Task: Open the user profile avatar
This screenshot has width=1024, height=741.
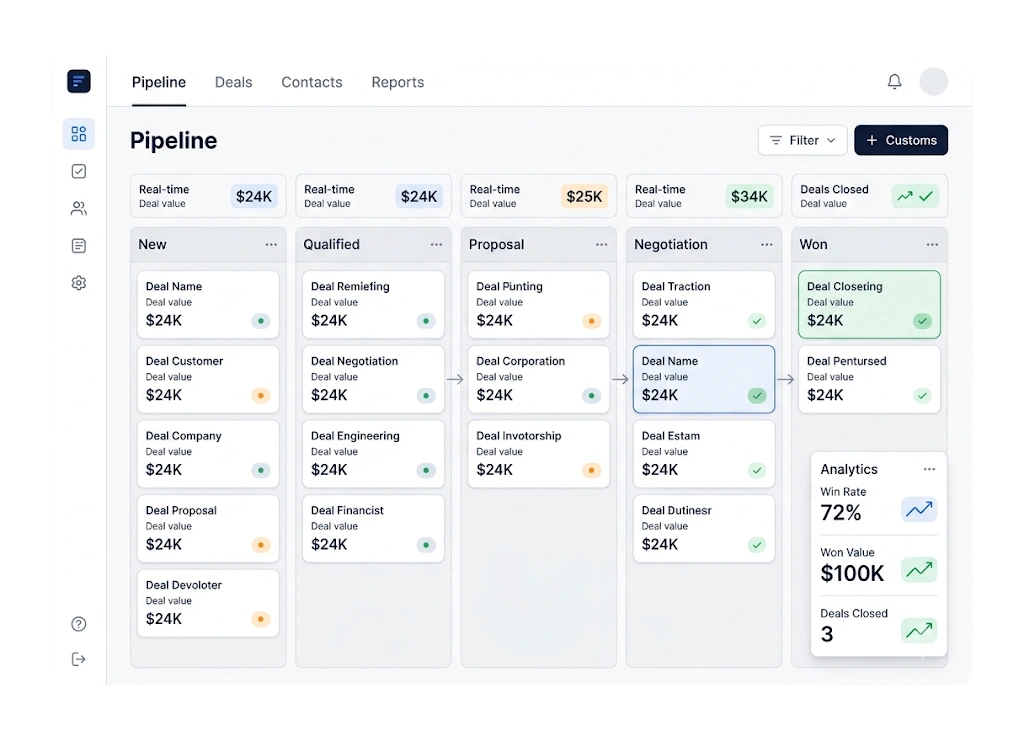Action: pos(933,82)
